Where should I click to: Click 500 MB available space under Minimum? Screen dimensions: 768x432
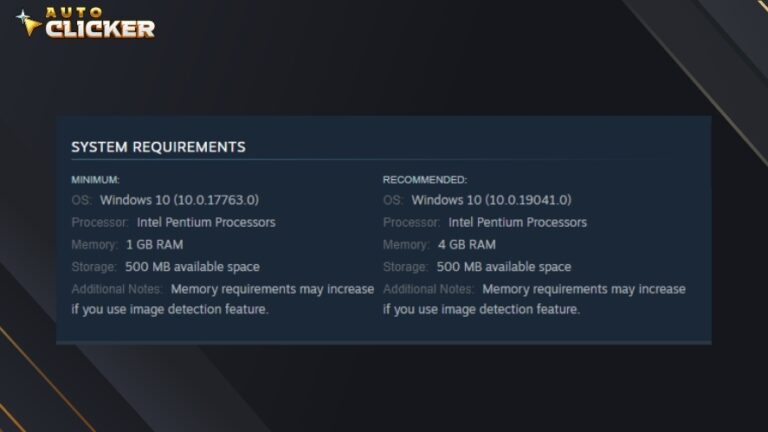pos(192,267)
